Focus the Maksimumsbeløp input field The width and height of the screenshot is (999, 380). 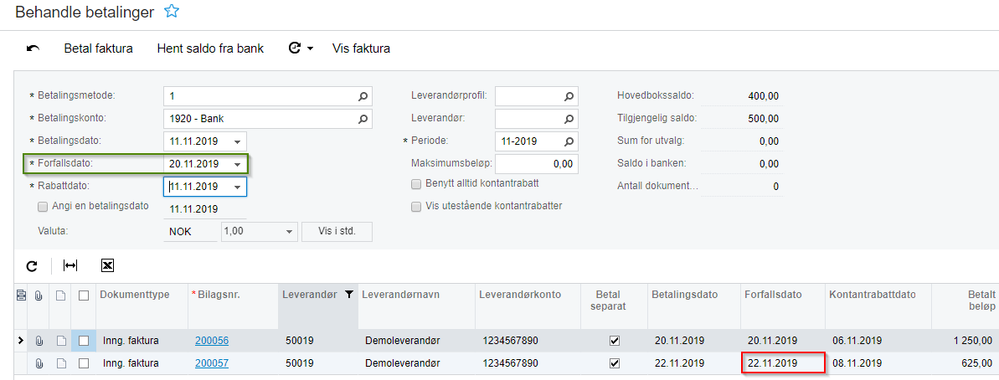coord(536,164)
